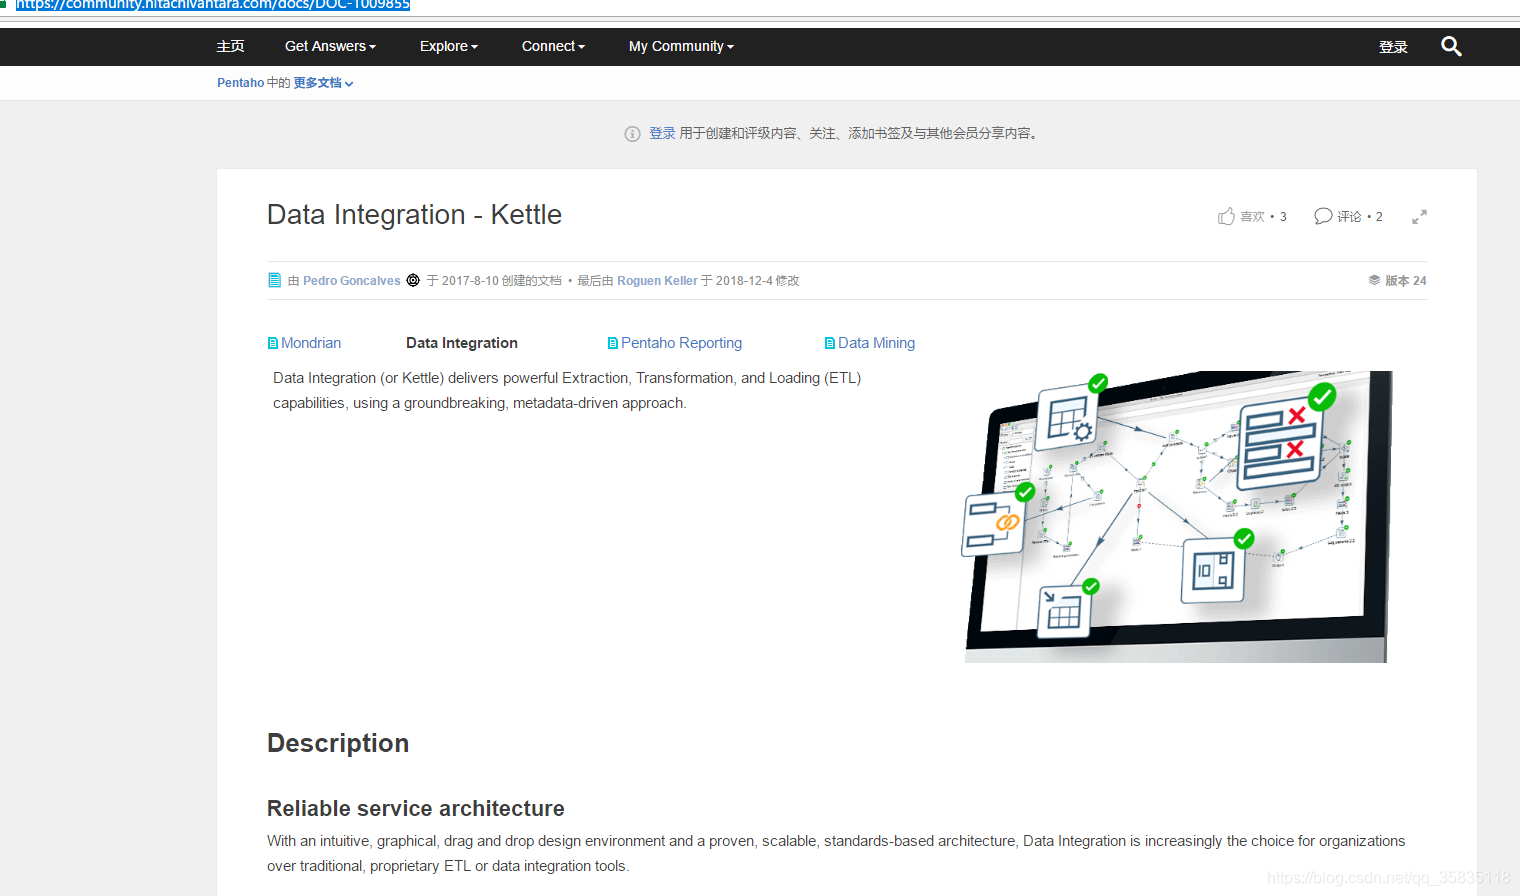The image size is (1520, 896).
Task: Open the Data Mining link
Action: click(x=876, y=343)
